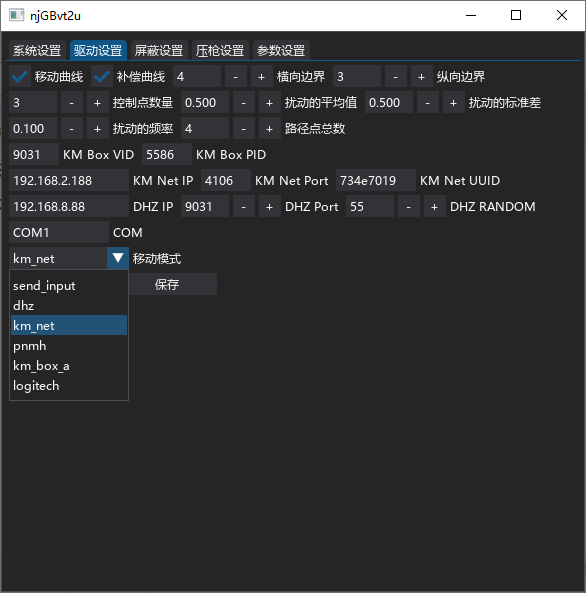586x593 pixels.
Task: Increase DHZ RANDOM with plus button
Action: pyautogui.click(x=434, y=206)
